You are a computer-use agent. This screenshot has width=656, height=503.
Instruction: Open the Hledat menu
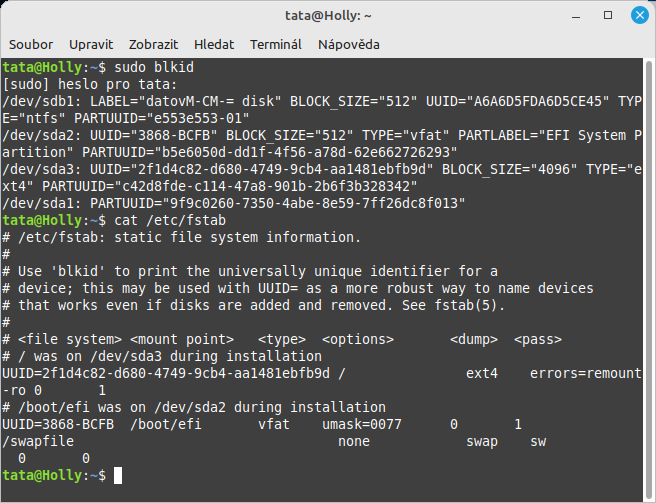click(x=214, y=44)
